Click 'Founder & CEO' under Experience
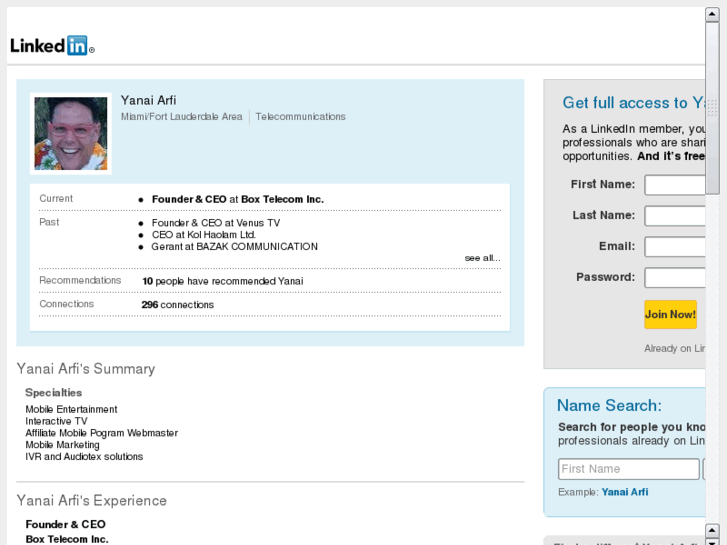This screenshot has width=727, height=545. coord(65,525)
